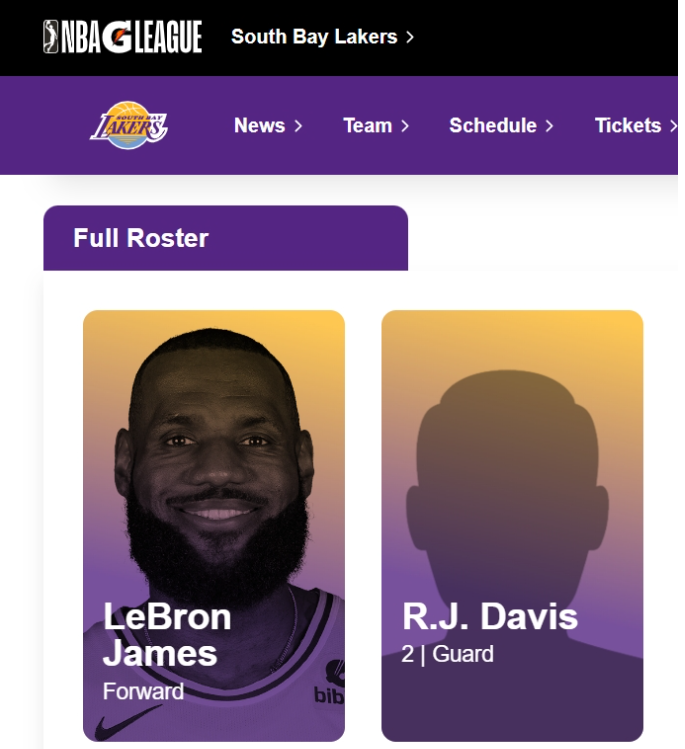The image size is (685, 749).
Task: Click the Forward position label
Action: tap(143, 691)
